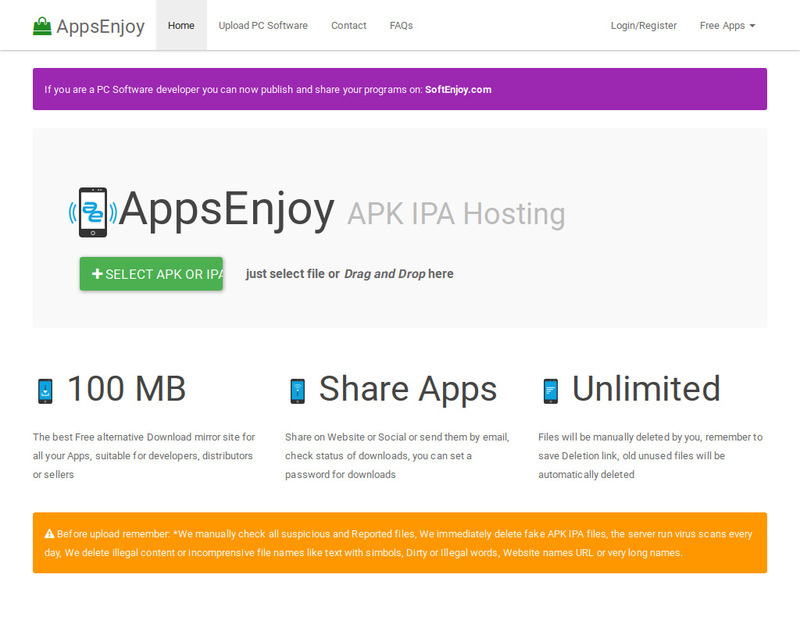Go to Upload PC Software page

[263, 26]
